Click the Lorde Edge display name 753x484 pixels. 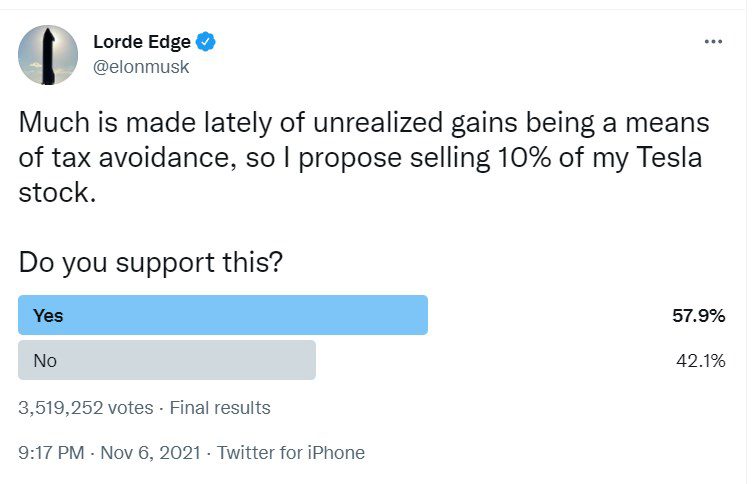click(142, 42)
